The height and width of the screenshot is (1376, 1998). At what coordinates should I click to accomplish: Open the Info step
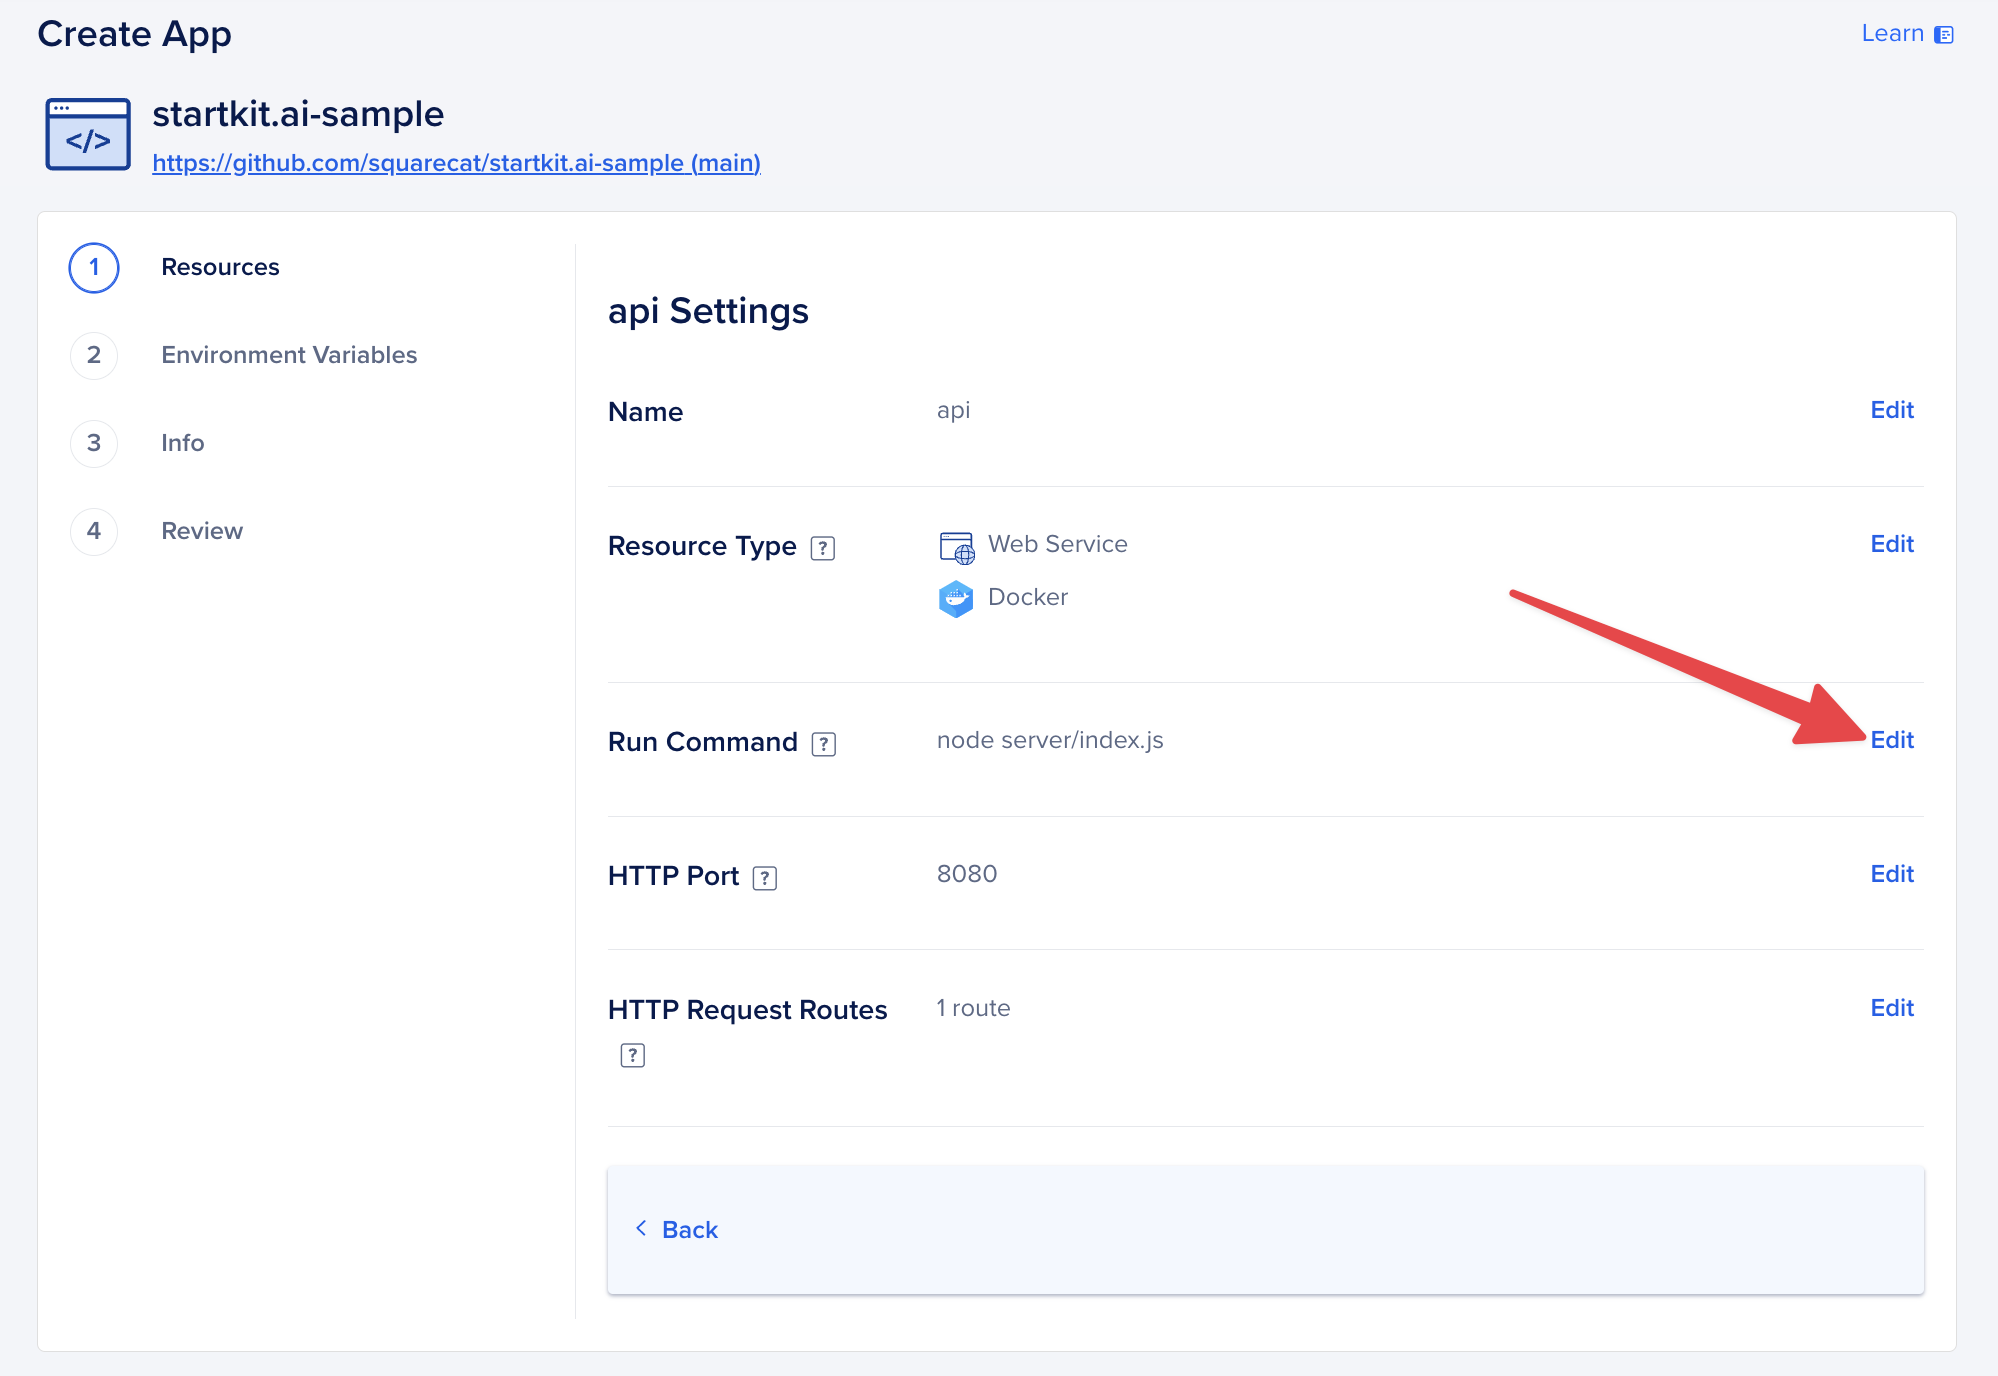coord(182,443)
